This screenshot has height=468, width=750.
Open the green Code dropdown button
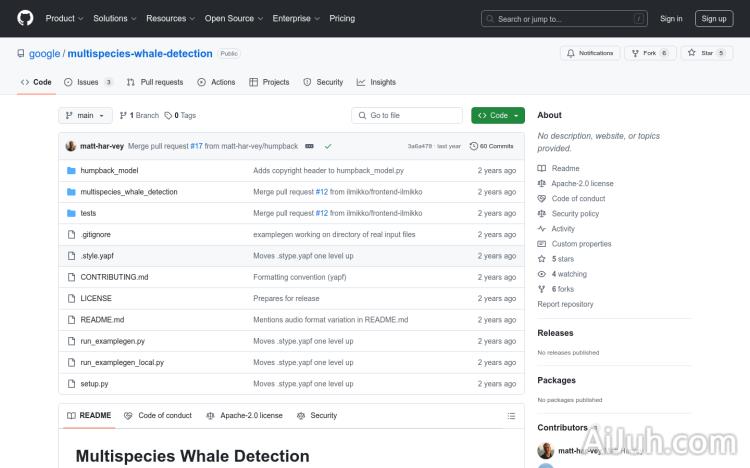(498, 115)
